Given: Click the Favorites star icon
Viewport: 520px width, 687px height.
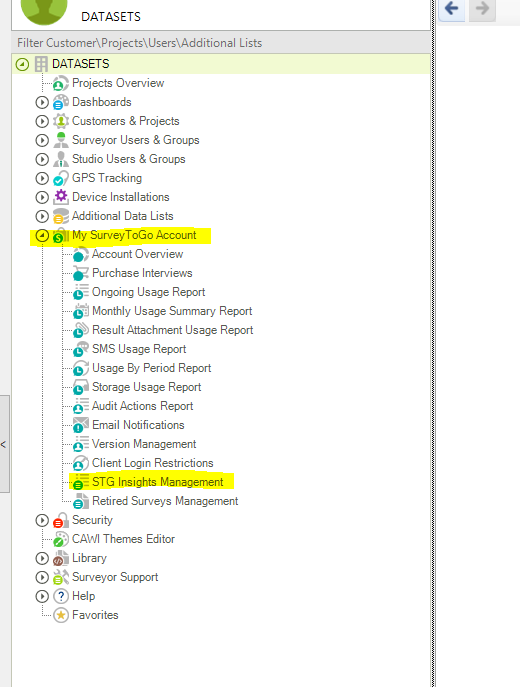Looking at the screenshot, I should (x=61, y=615).
